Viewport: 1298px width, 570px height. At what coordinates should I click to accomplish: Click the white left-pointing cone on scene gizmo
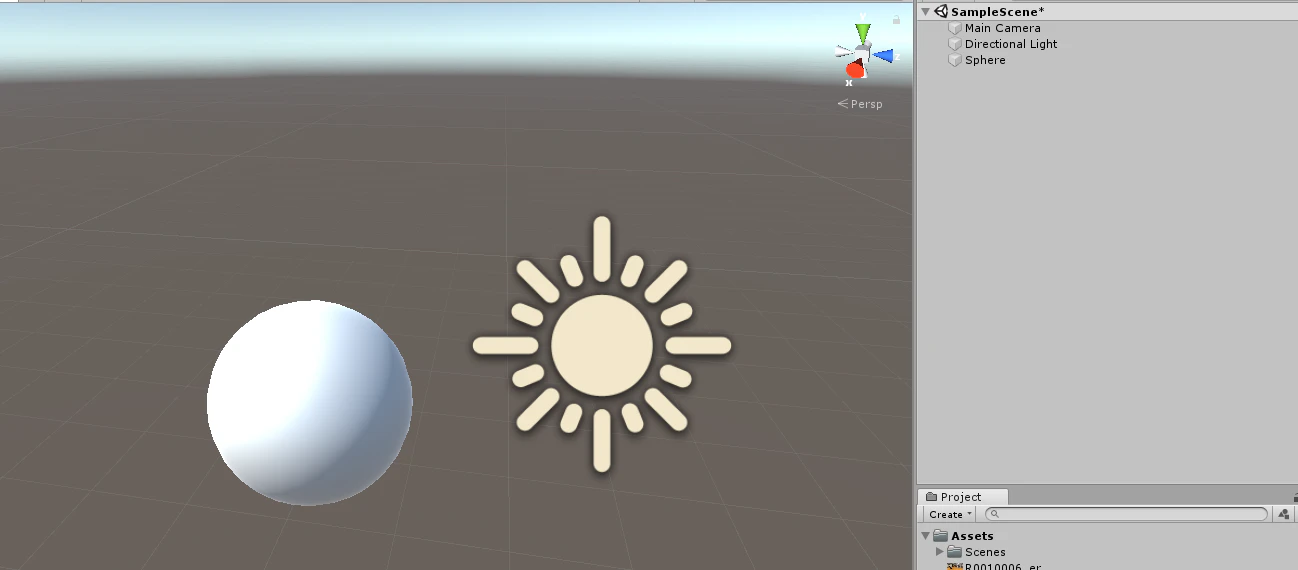click(x=844, y=50)
